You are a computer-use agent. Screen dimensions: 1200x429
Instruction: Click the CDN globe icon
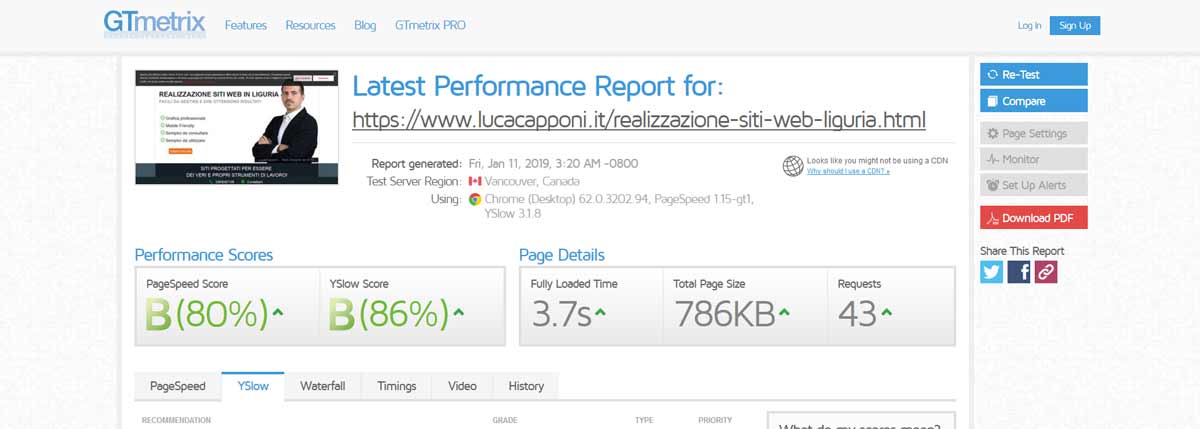[793, 166]
